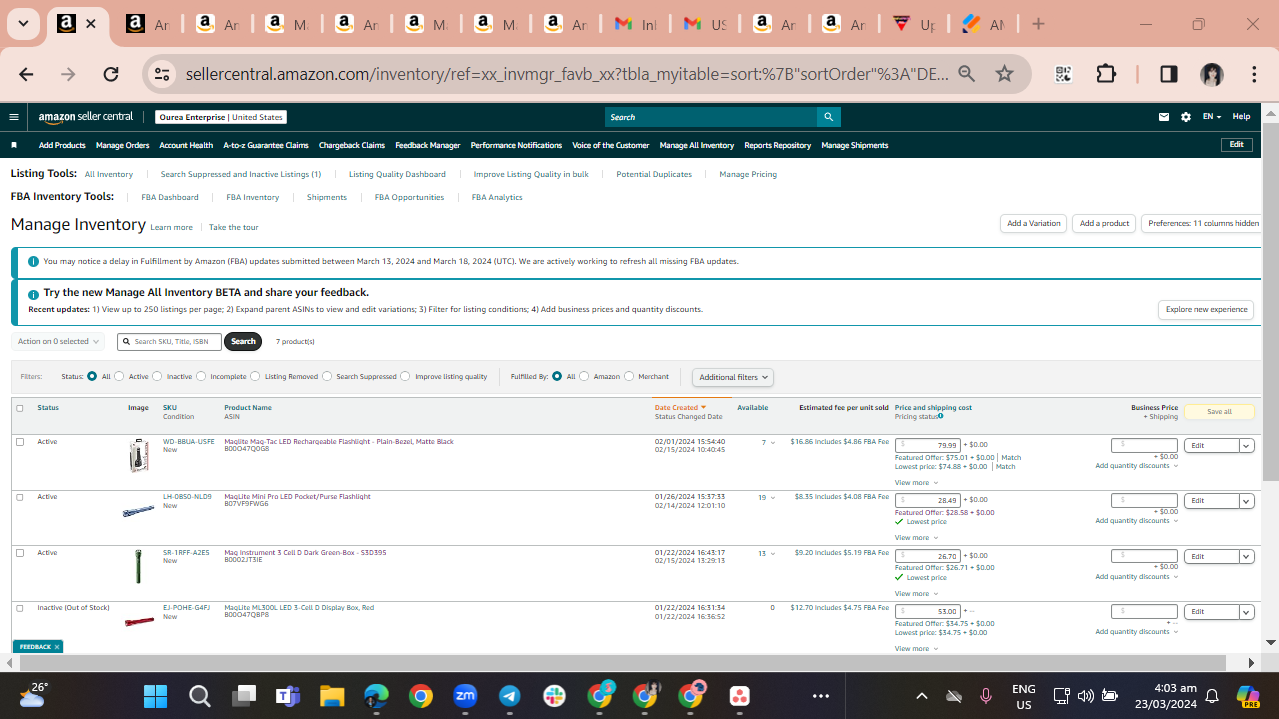Viewport: 1279px width, 719px height.
Task: Tick the select-all checkbox in table header
Action: point(20,408)
